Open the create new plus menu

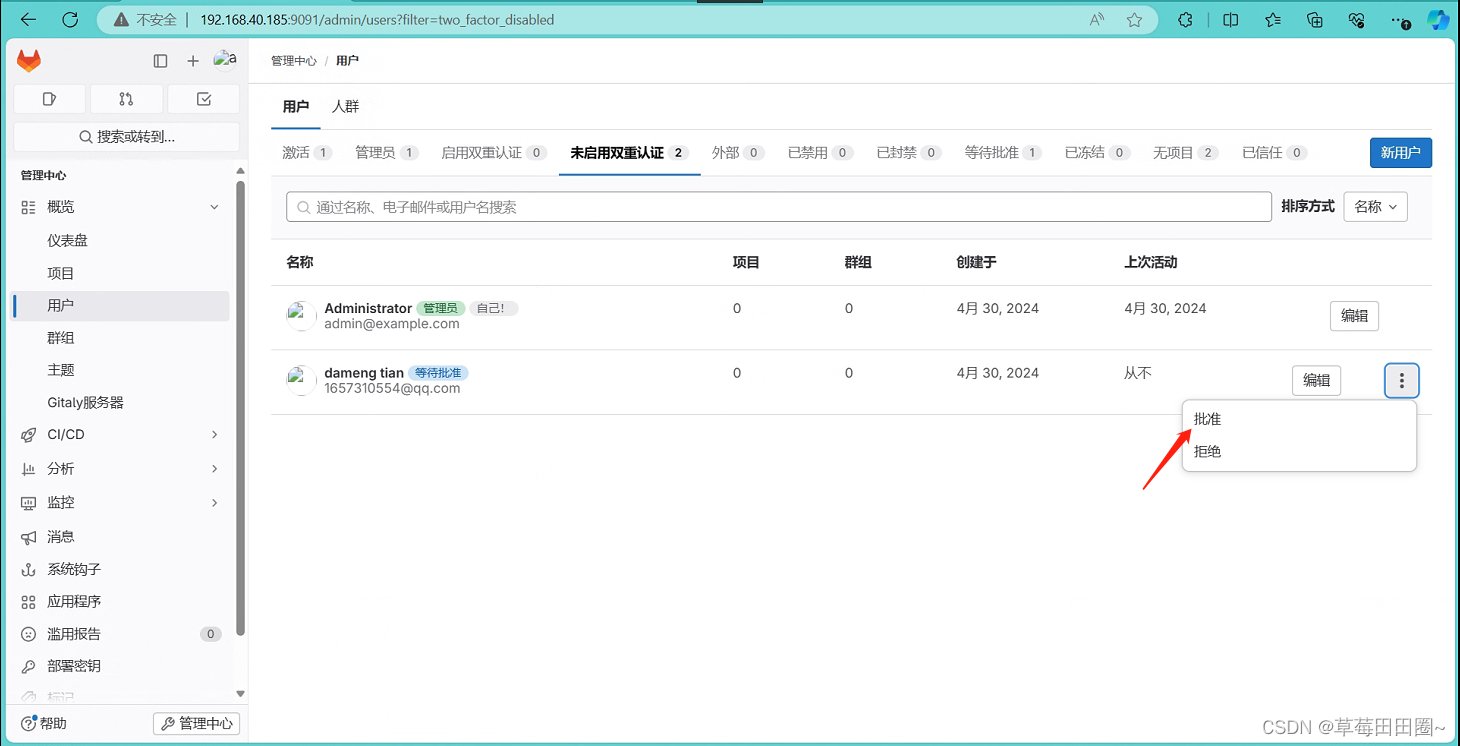pos(193,61)
